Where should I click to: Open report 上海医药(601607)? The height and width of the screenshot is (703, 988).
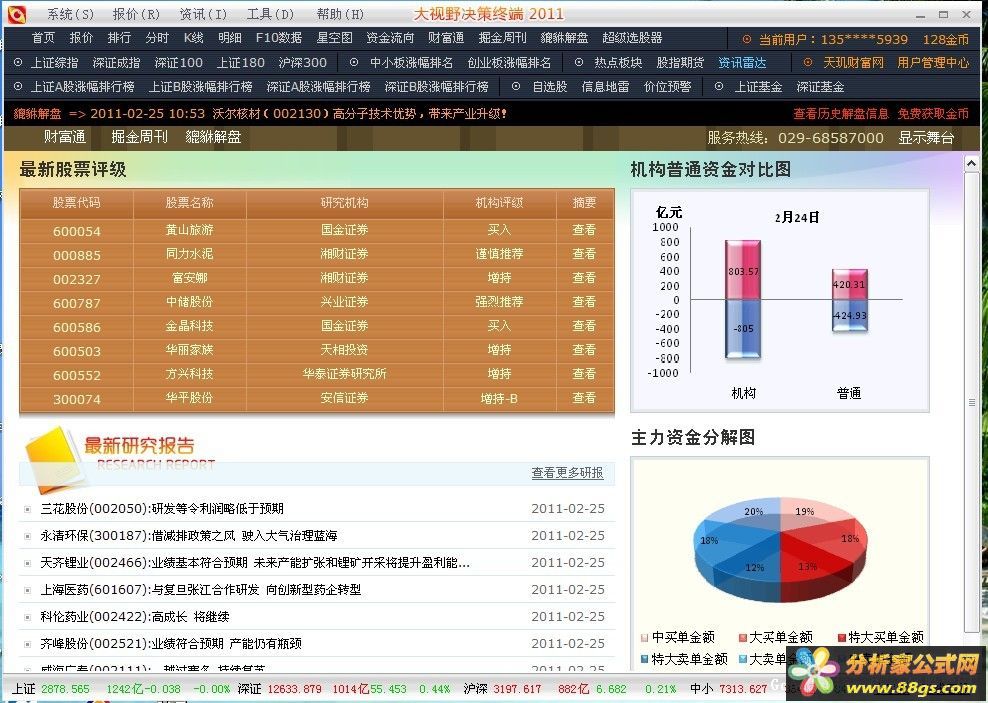tap(201, 590)
